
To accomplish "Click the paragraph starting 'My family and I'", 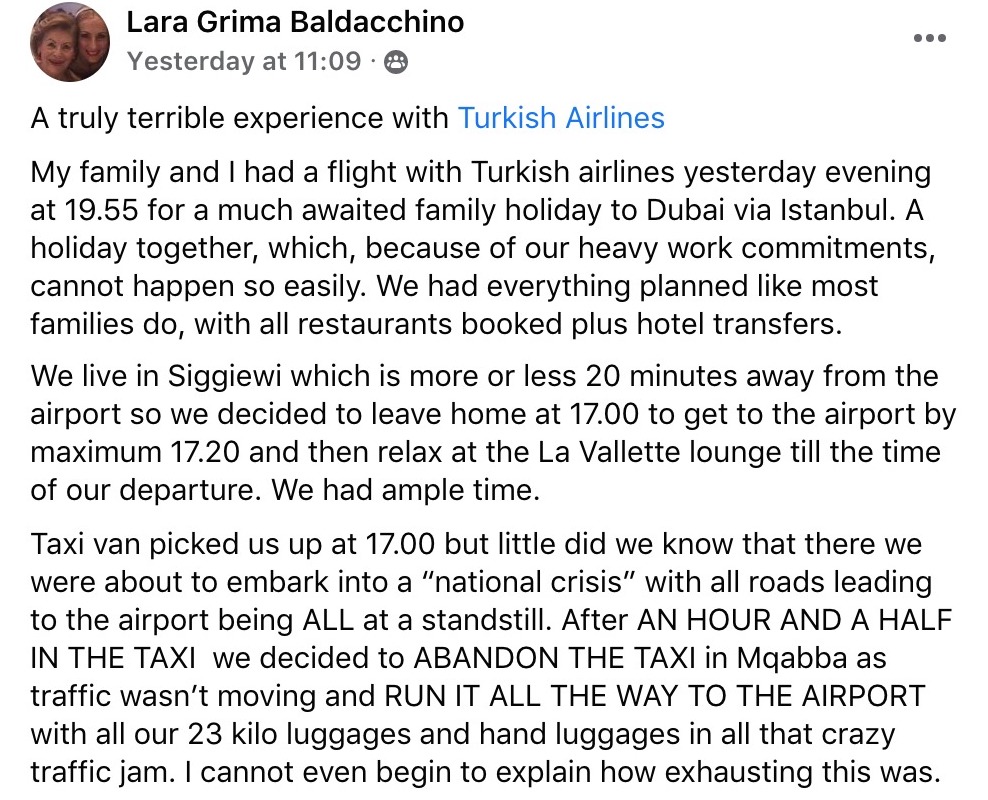I will pyautogui.click(x=483, y=248).
